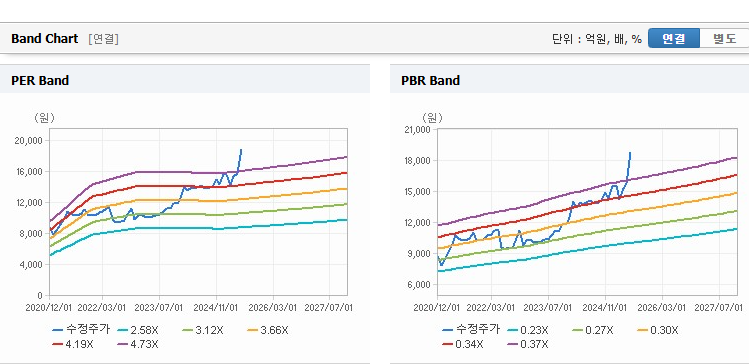Toggle the 0.27X legend entry
The image size is (749, 364).
pos(593,330)
